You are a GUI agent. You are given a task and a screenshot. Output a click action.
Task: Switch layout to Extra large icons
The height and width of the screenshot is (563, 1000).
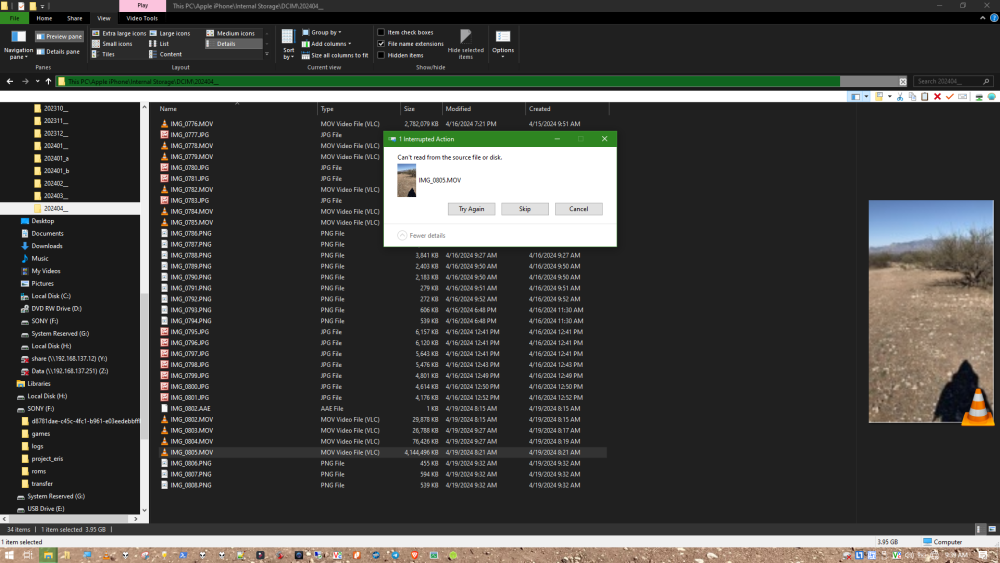[x=122, y=33]
